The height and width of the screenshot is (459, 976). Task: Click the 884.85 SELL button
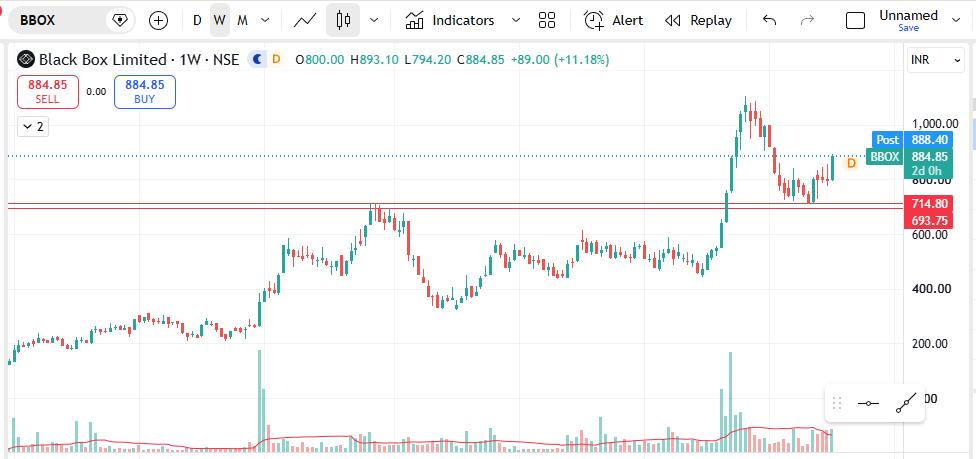48,92
